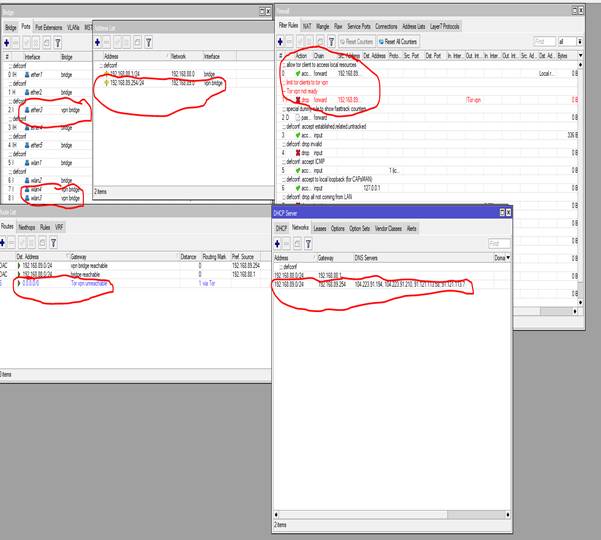
Task: Click enable checkmark icon in Bridge toolbar
Action: click(x=26, y=43)
